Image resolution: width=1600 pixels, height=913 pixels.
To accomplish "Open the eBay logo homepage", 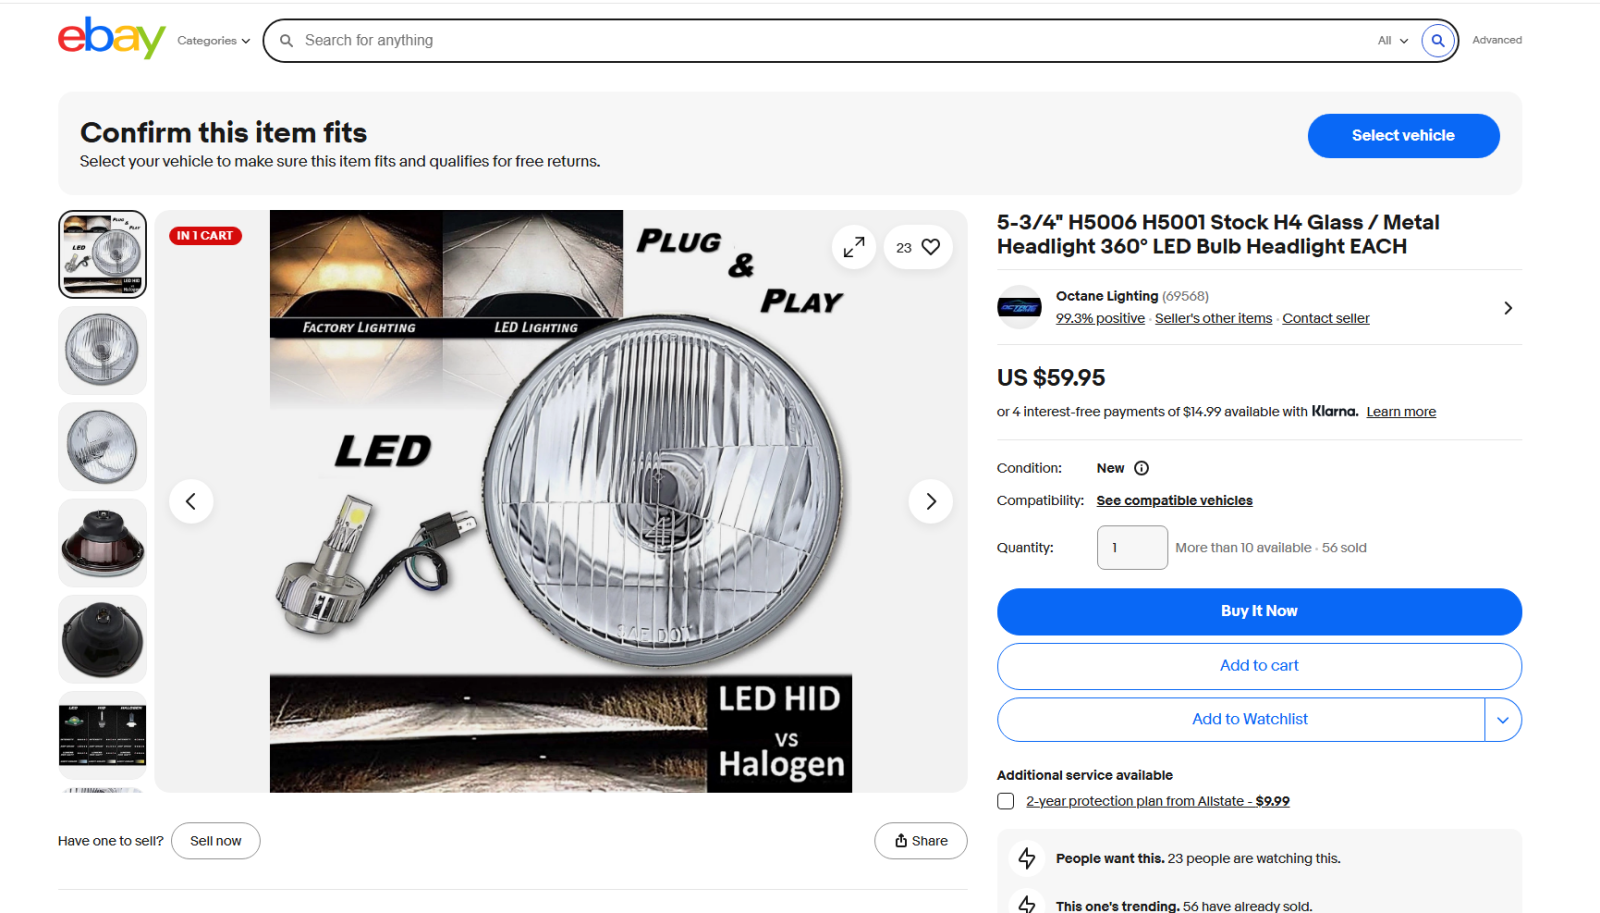I will click(112, 38).
